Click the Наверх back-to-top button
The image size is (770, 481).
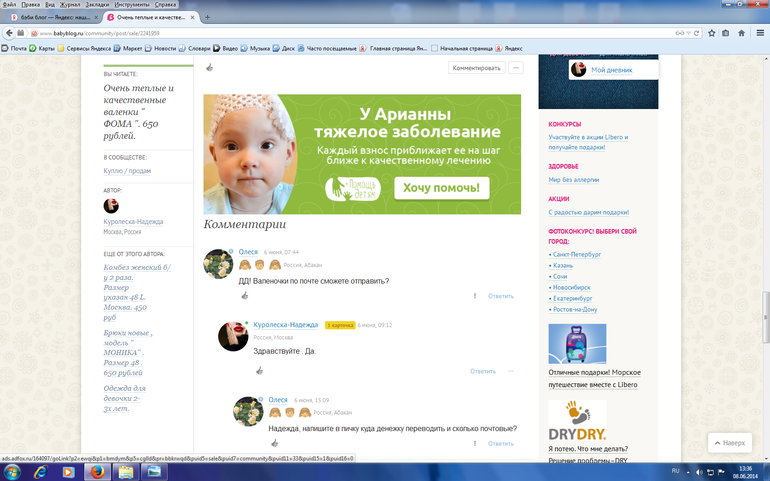(730, 443)
